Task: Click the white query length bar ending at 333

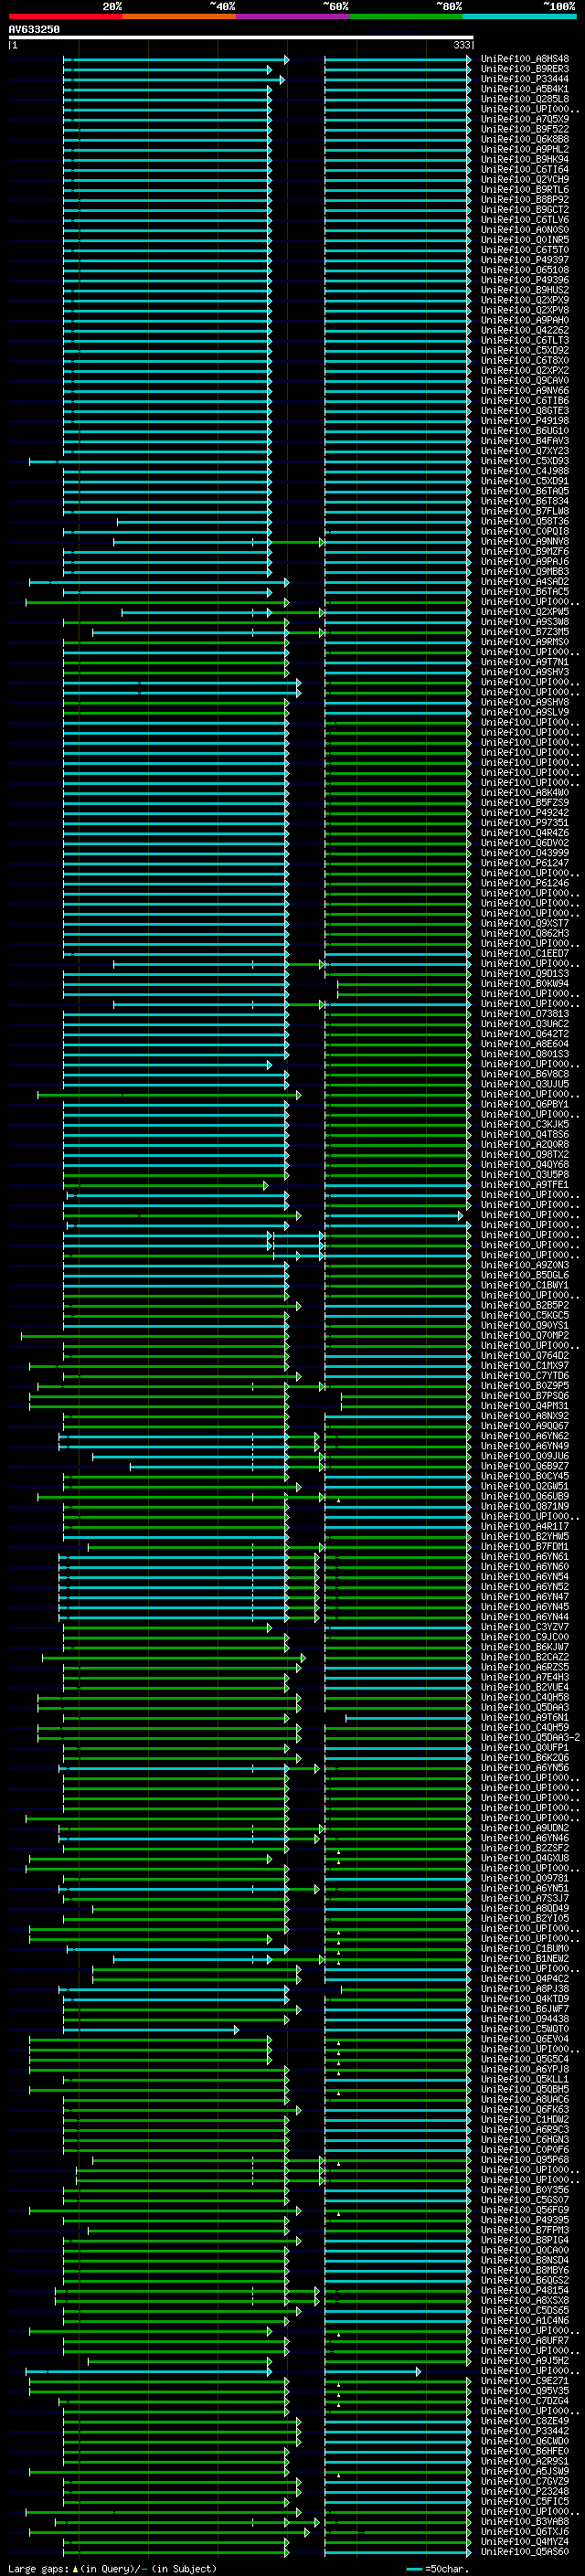Action: click(x=240, y=38)
